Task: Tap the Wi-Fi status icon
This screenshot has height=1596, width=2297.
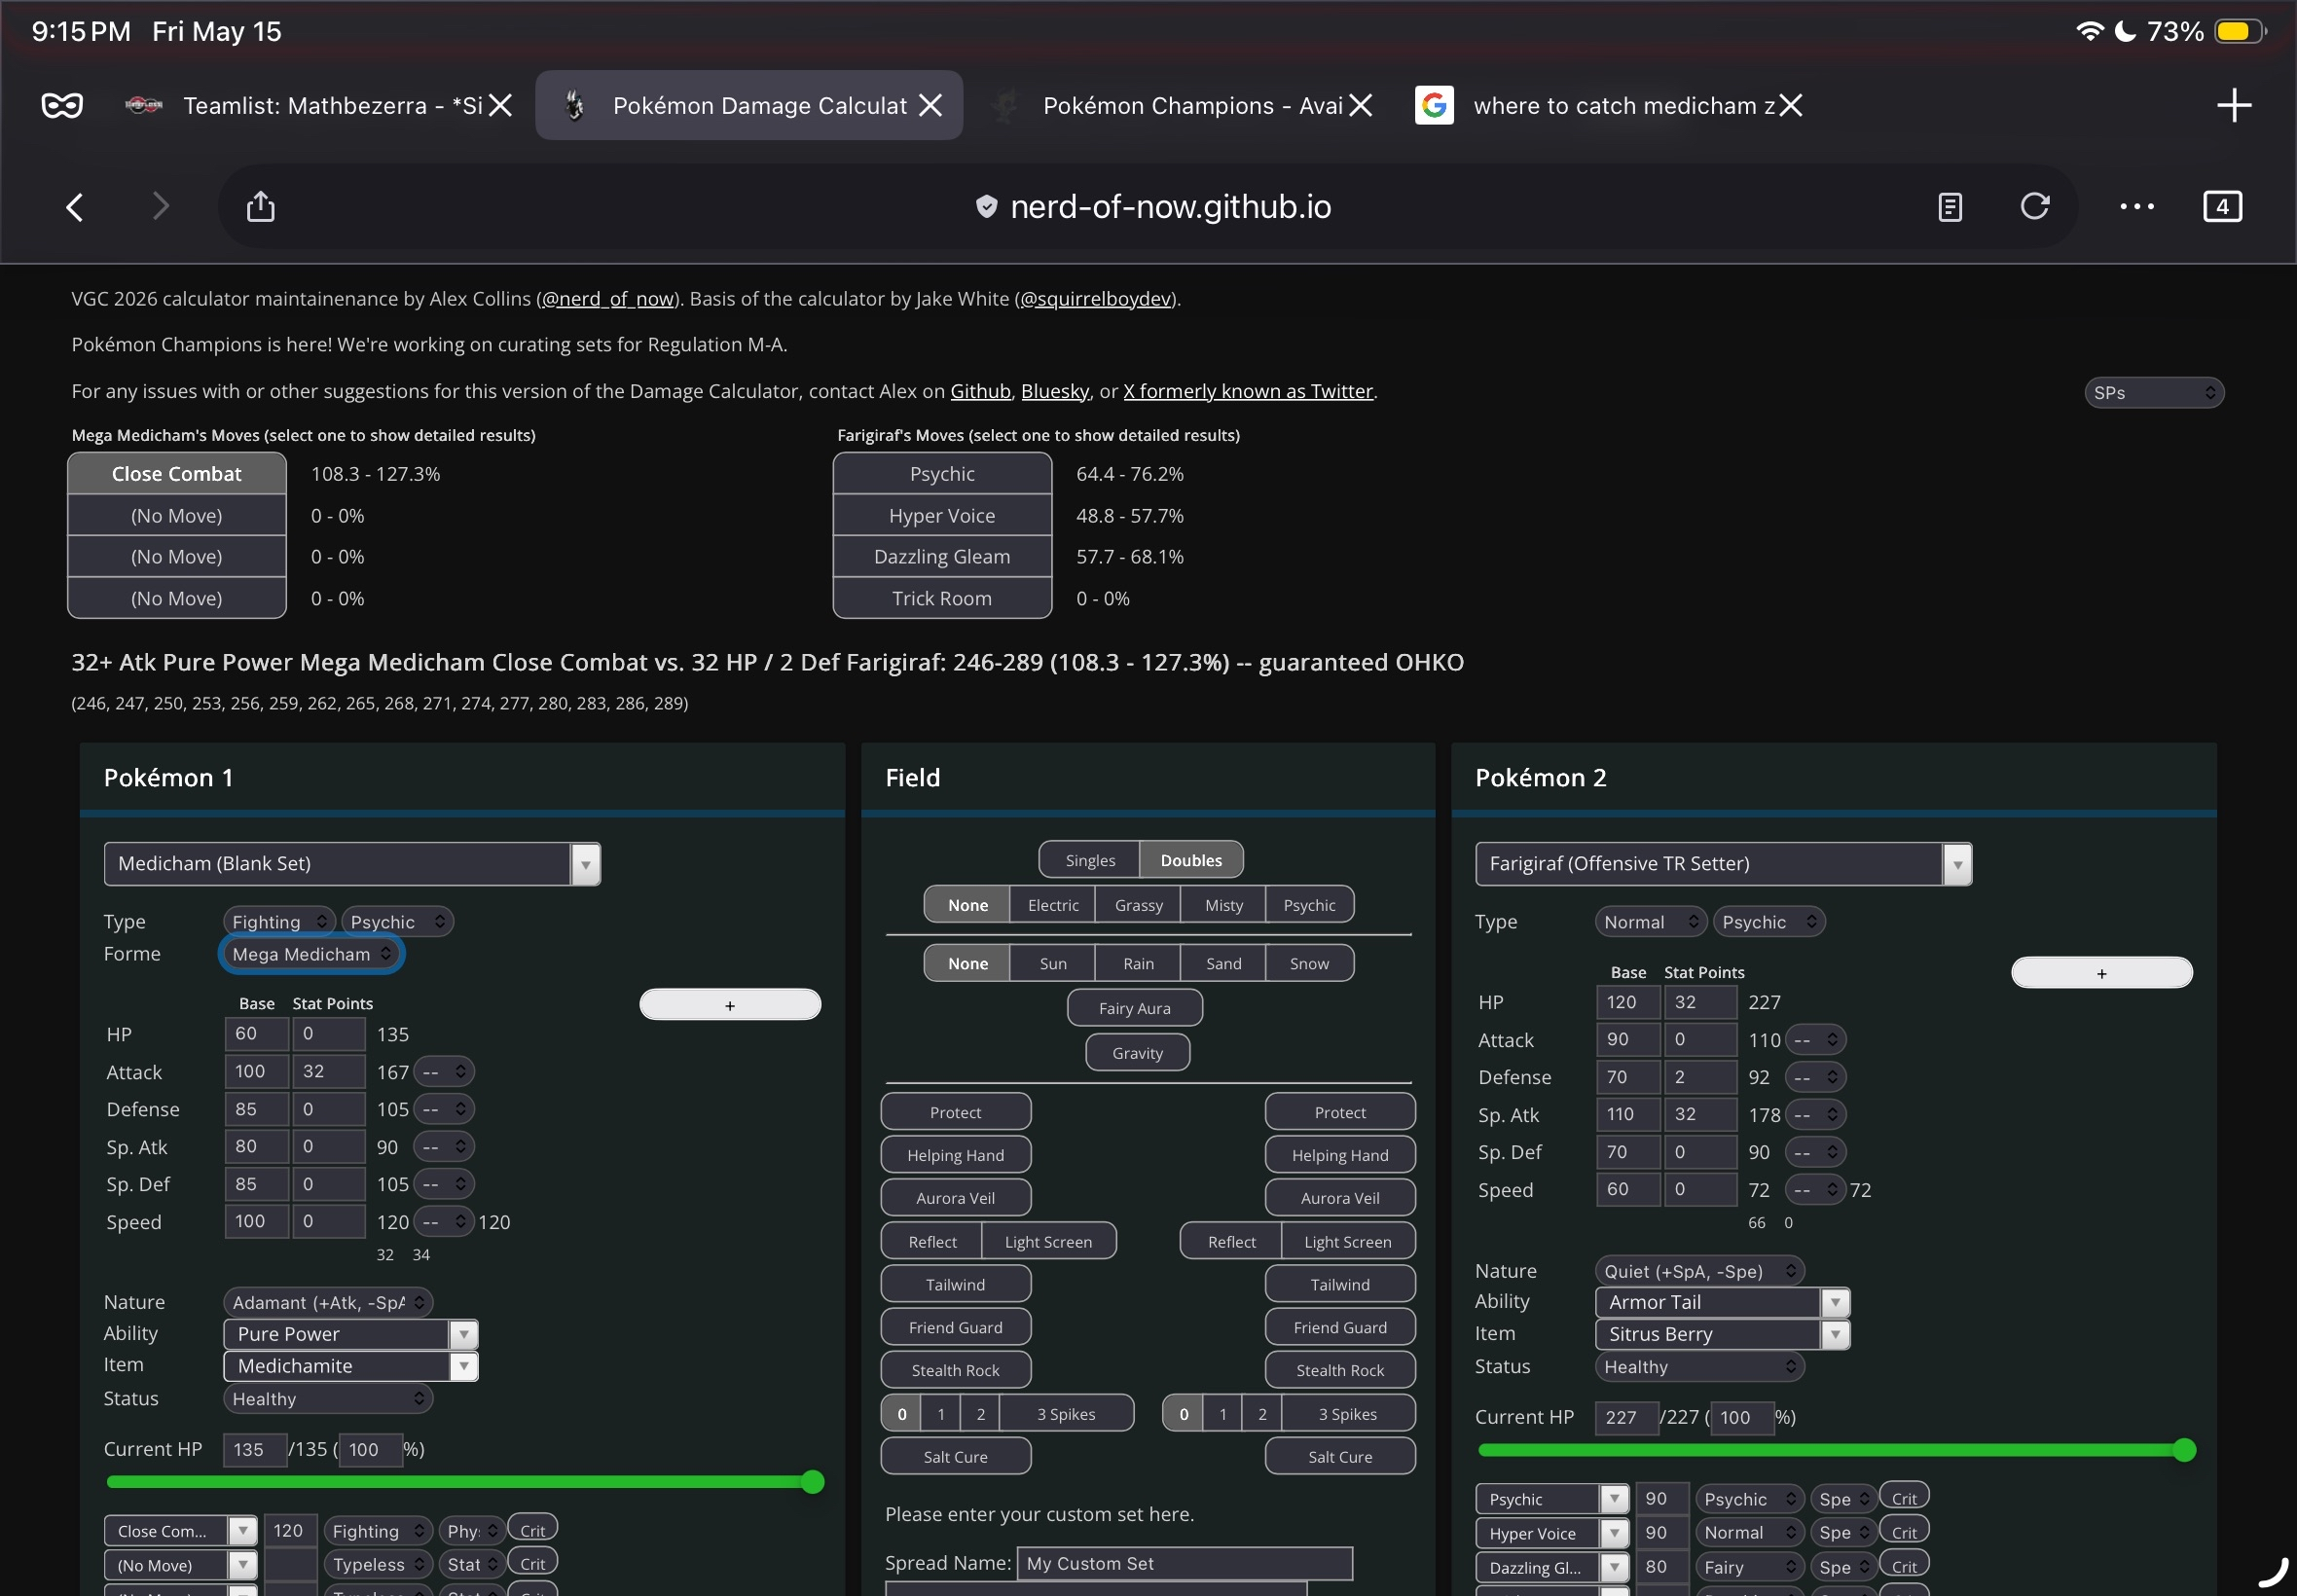Action: click(2089, 31)
